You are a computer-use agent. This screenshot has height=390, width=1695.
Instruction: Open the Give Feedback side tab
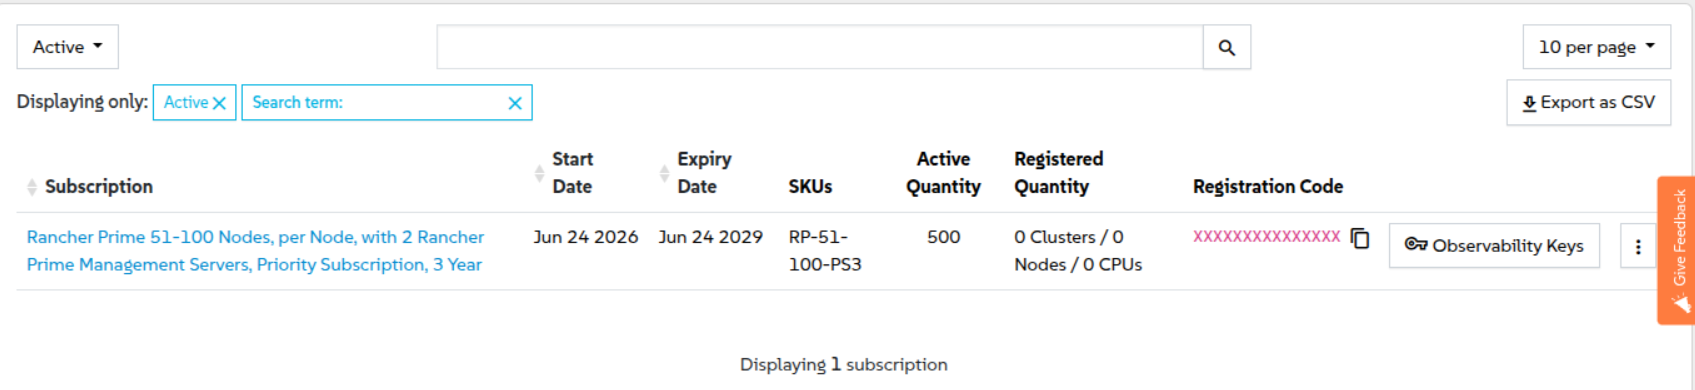[x=1677, y=250]
